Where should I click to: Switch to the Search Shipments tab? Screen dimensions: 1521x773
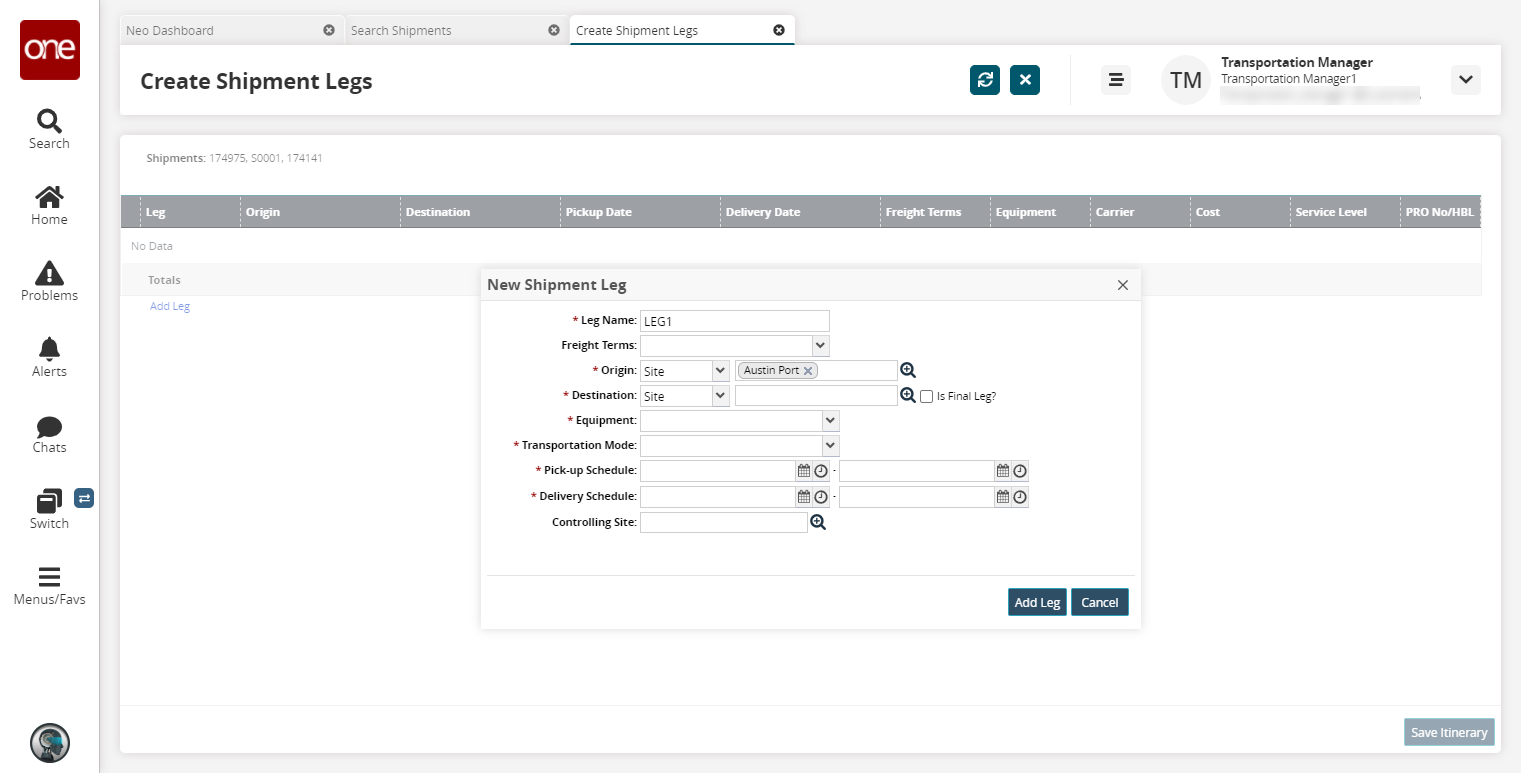pos(400,30)
